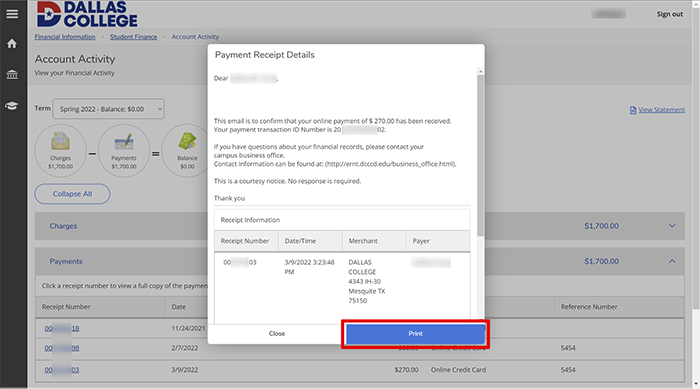Click the View Statement document icon
Screen dimensions: 700x389
633,110
